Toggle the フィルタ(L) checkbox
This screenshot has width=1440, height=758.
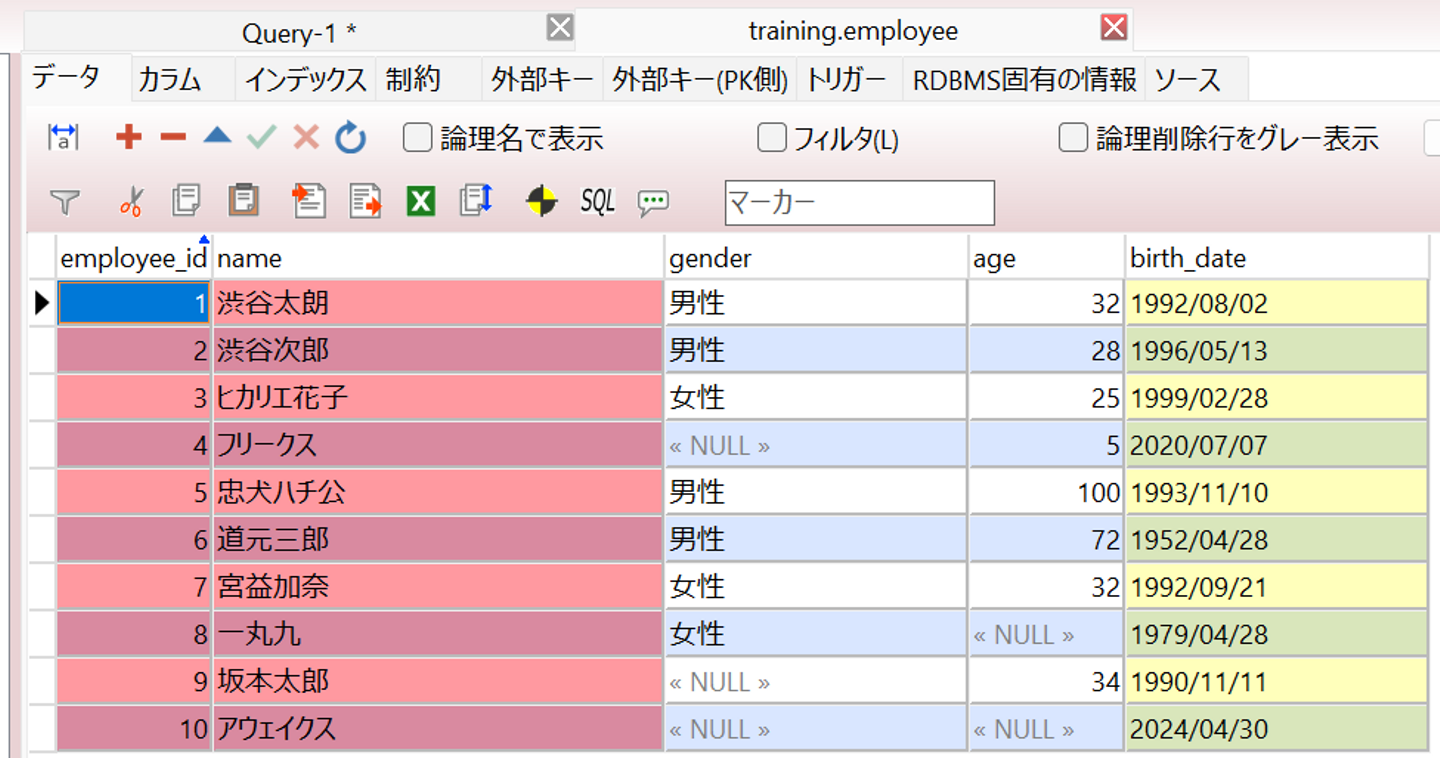(x=772, y=138)
